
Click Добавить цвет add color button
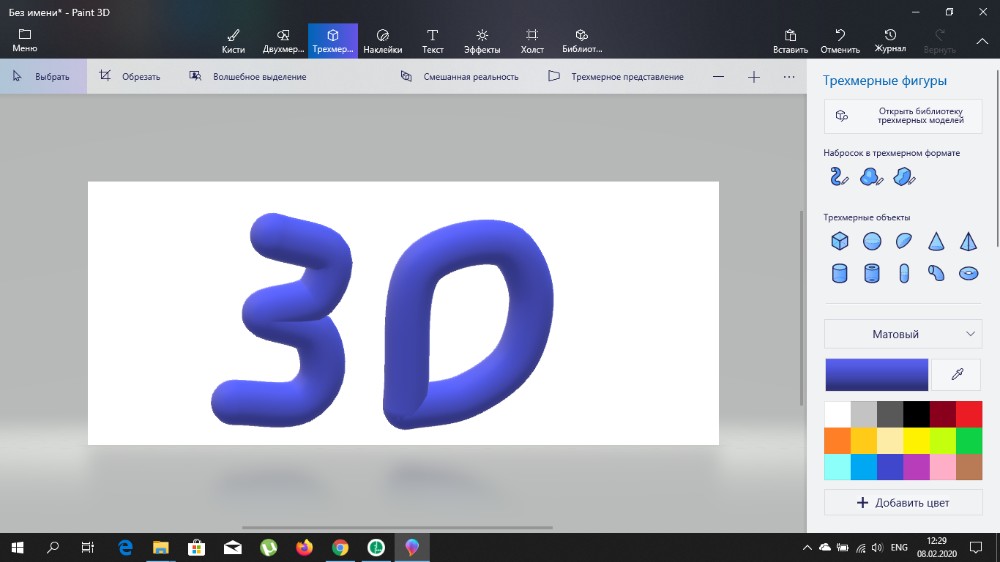(x=903, y=503)
